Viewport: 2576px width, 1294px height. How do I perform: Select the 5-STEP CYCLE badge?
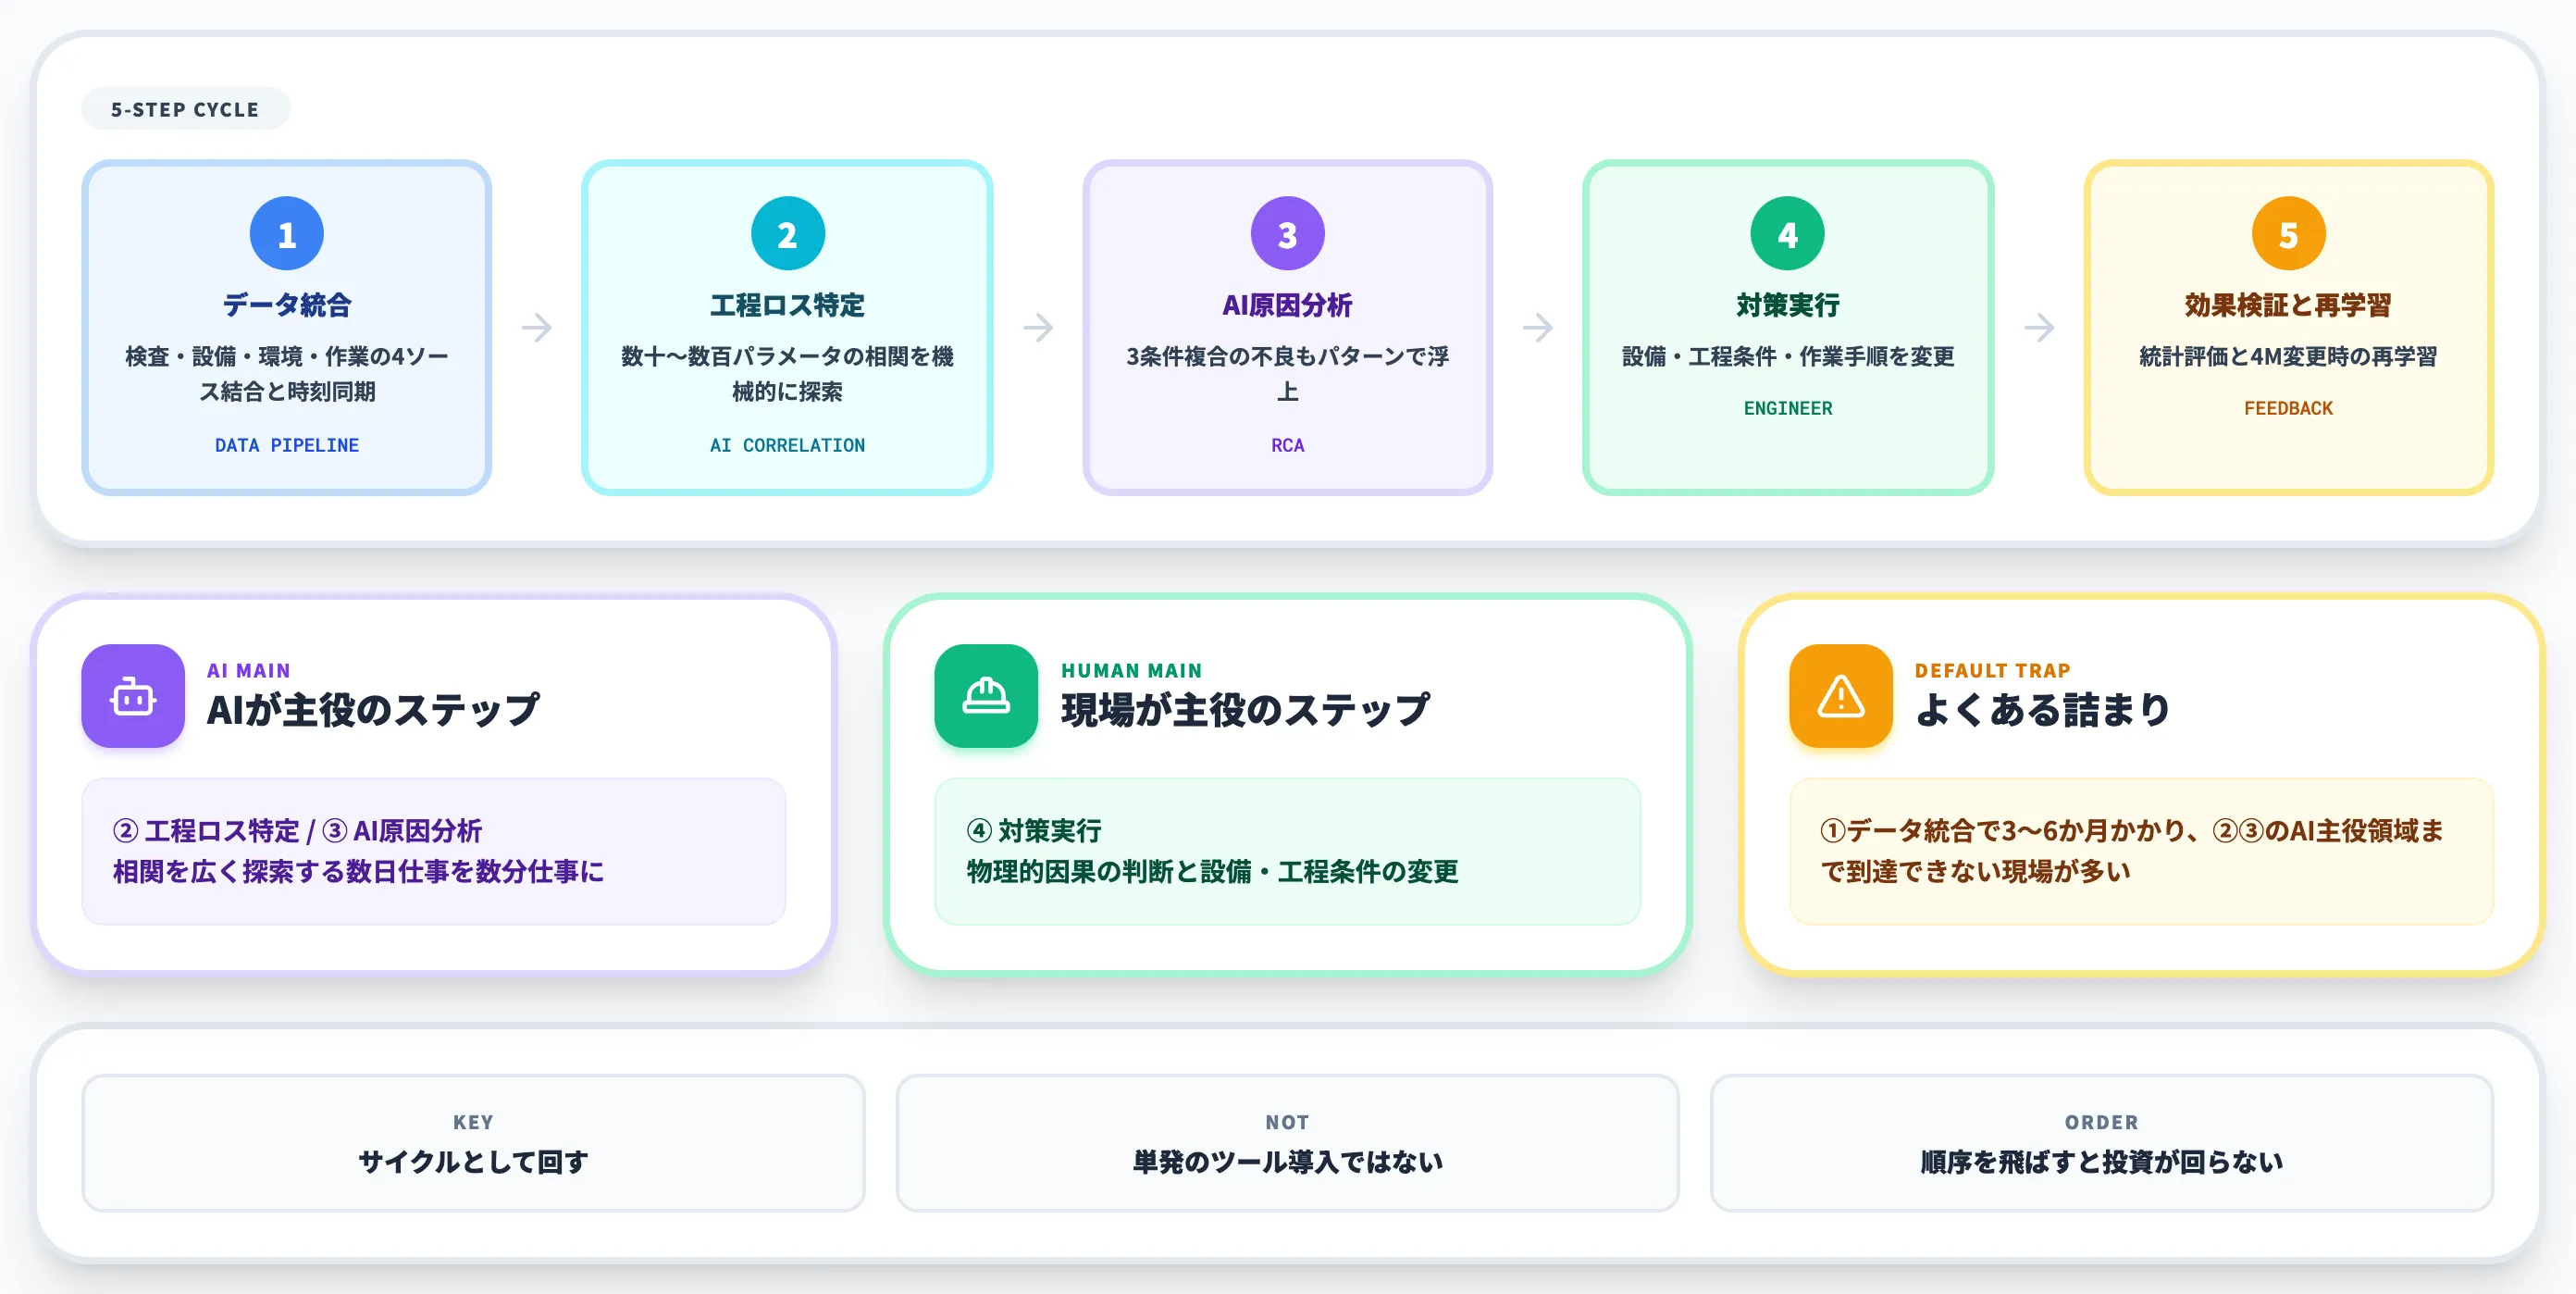pos(185,109)
